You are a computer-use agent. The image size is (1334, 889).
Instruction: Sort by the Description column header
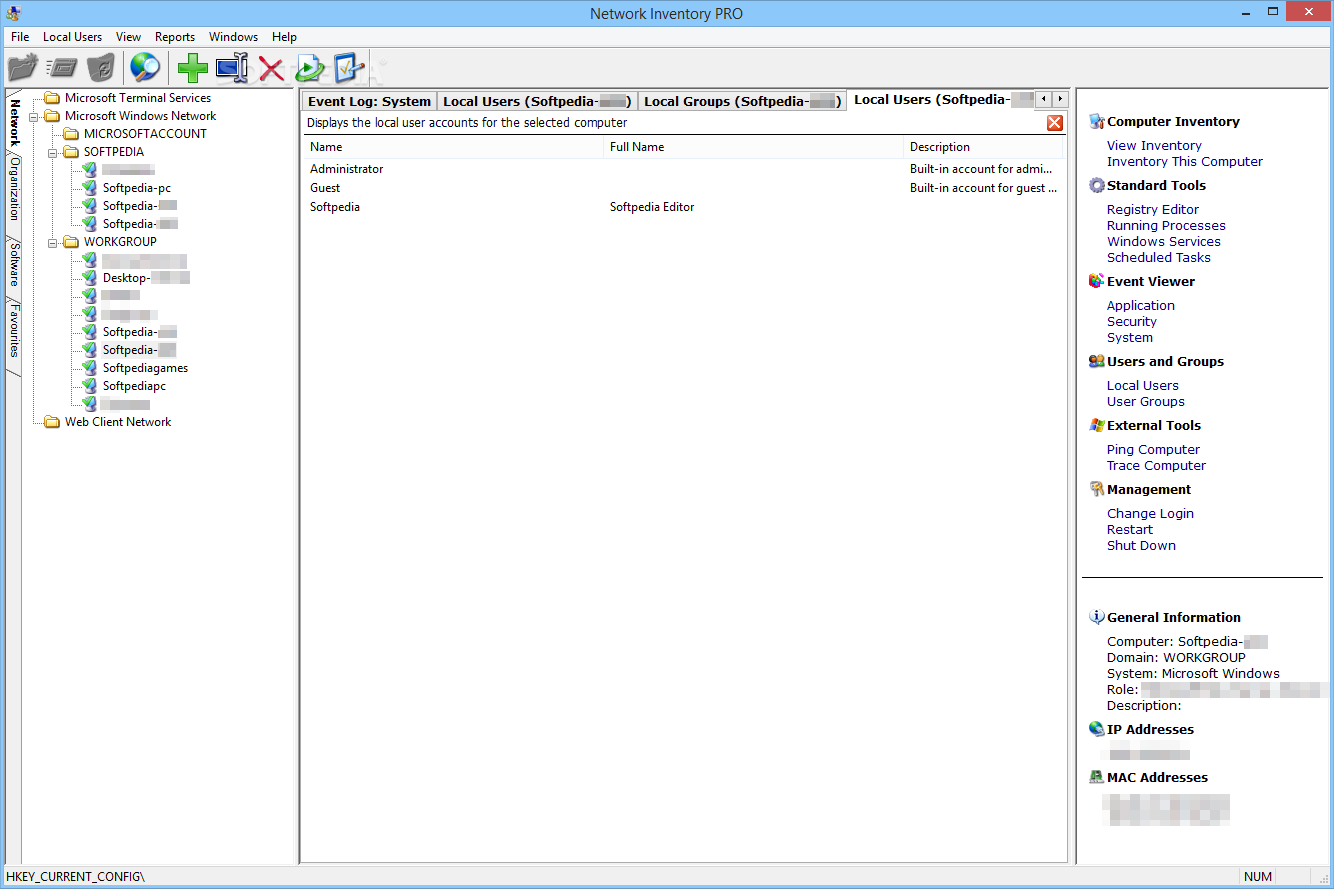pyautogui.click(x=984, y=147)
